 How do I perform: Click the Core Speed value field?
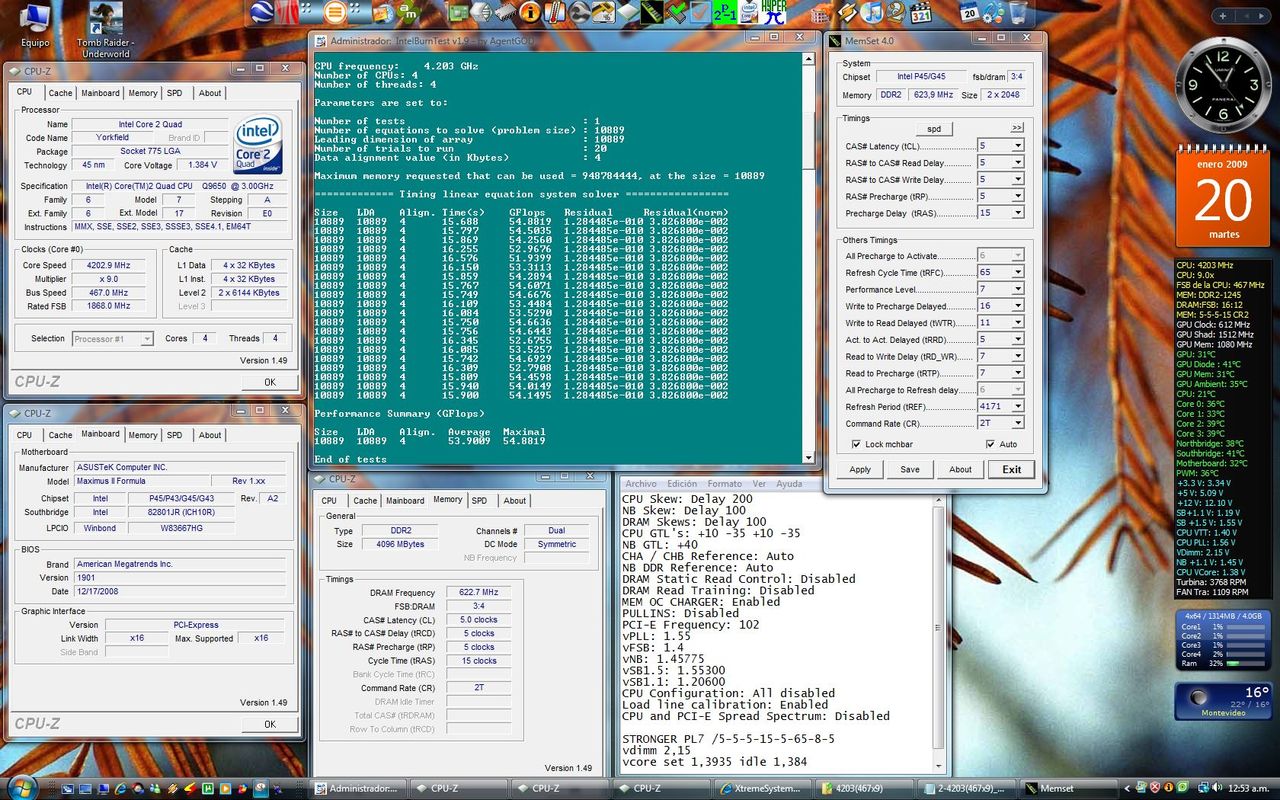110,265
